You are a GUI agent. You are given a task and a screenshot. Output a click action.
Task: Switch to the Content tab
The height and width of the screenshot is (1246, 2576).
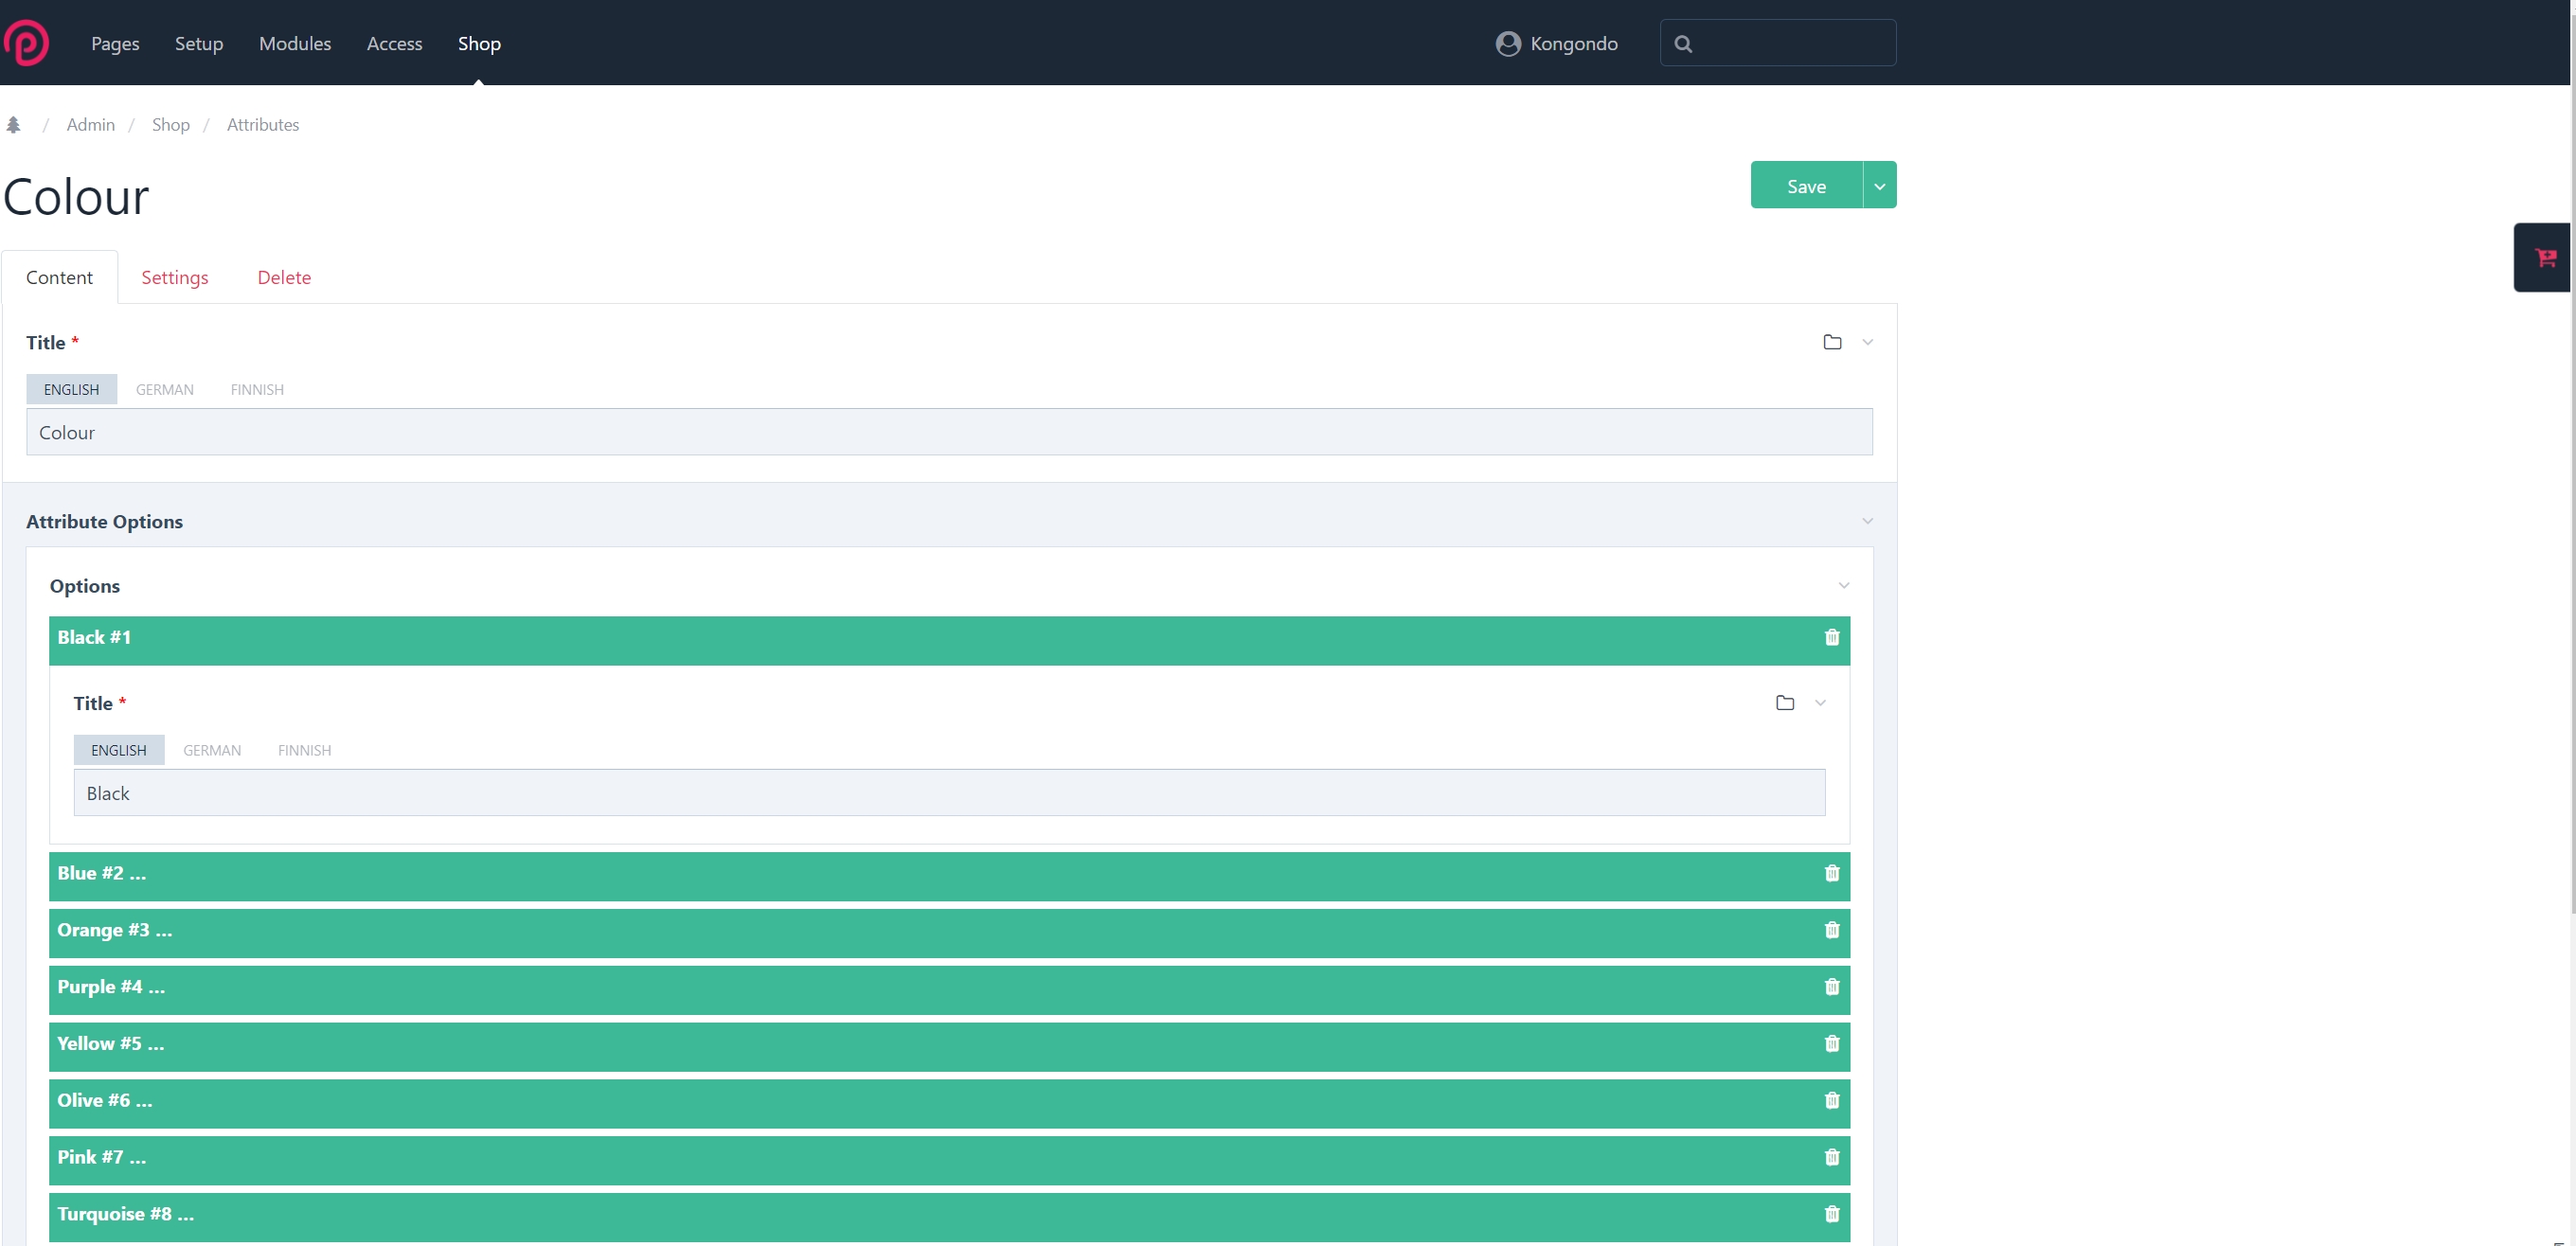pos(59,277)
